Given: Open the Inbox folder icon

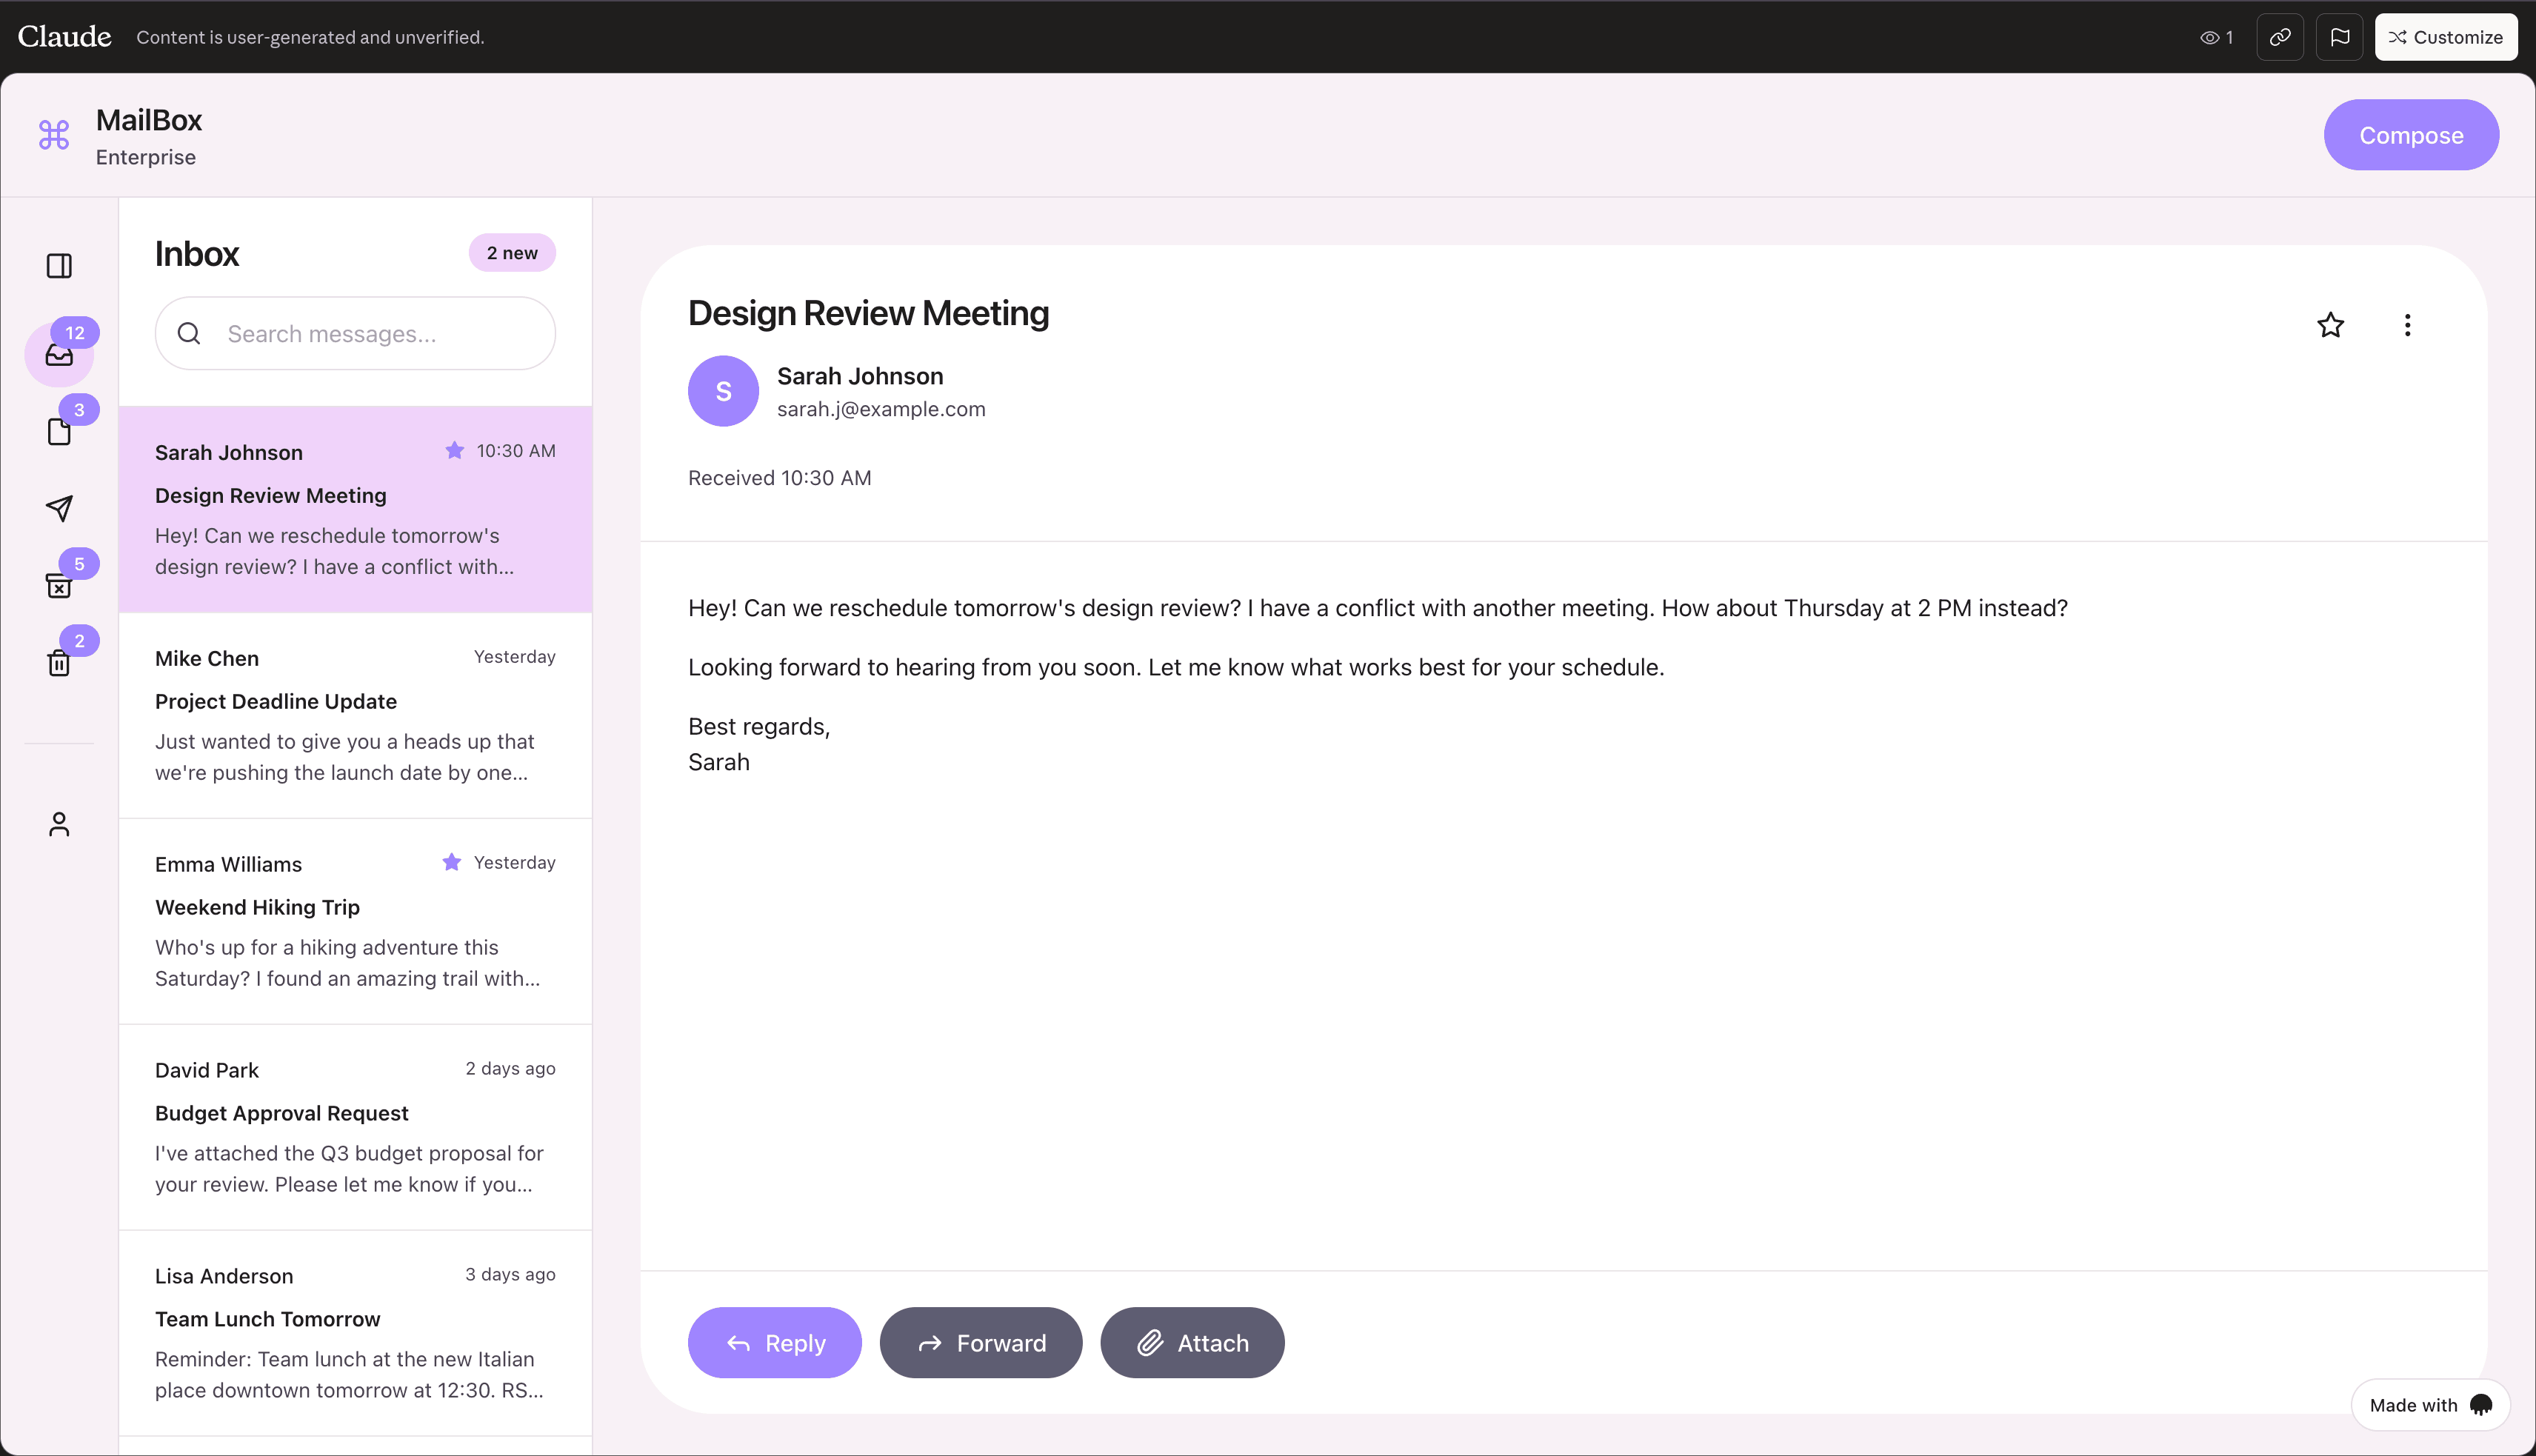Looking at the screenshot, I should (59, 354).
